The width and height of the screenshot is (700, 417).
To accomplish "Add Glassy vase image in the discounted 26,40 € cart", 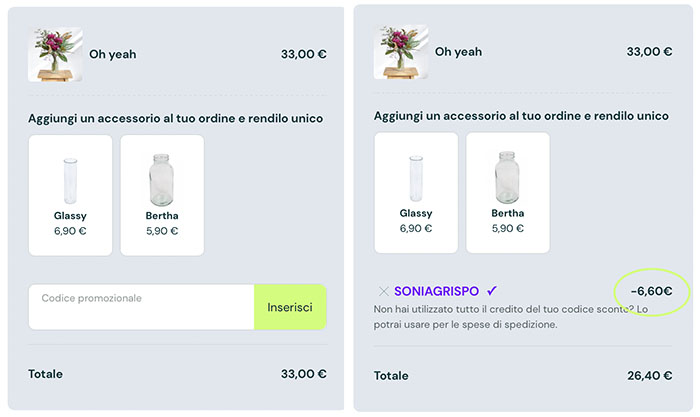I will click(416, 179).
